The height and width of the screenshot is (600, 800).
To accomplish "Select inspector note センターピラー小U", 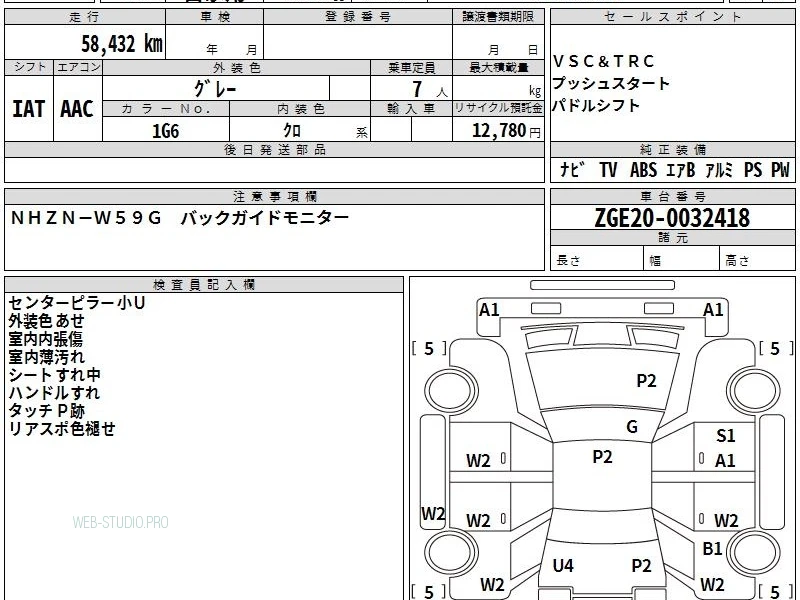I will [x=77, y=303].
